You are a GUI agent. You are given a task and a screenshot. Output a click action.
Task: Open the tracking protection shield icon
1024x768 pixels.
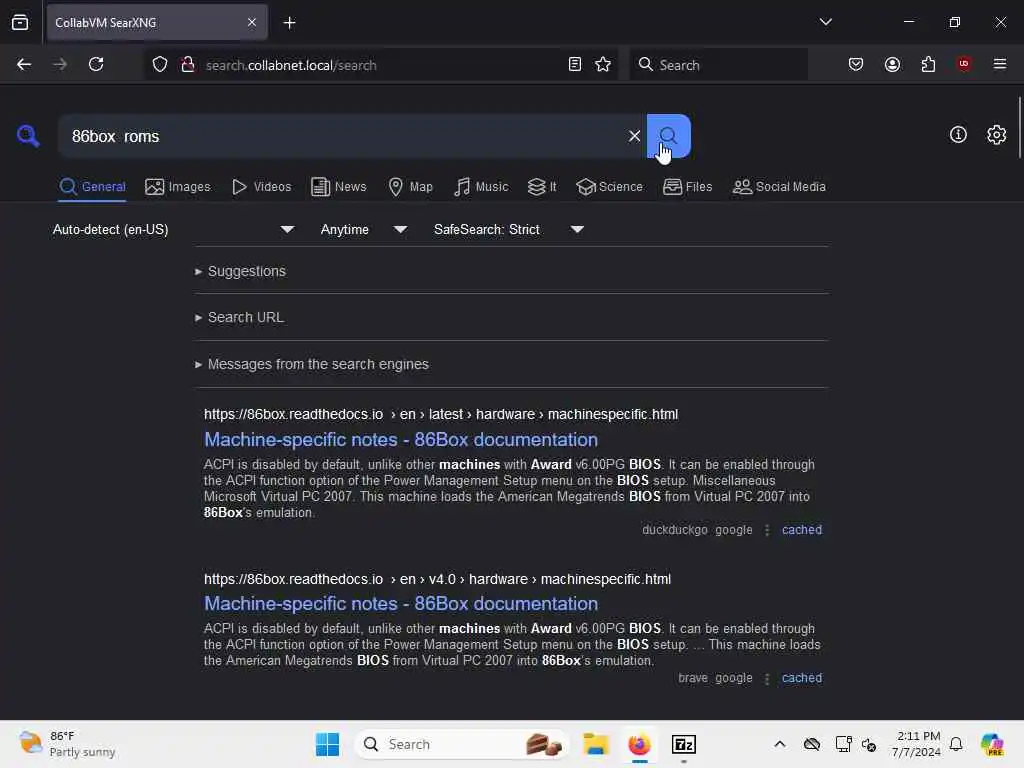(x=160, y=65)
